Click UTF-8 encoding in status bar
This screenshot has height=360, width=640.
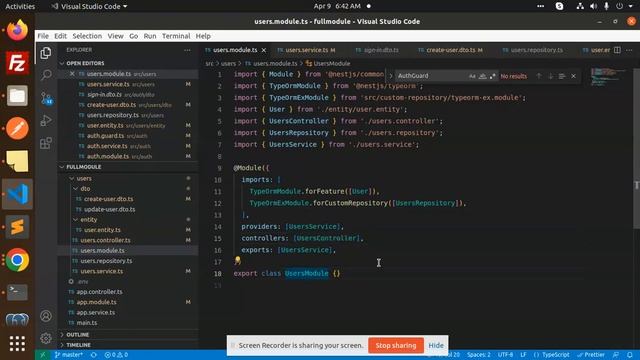[x=505, y=355]
